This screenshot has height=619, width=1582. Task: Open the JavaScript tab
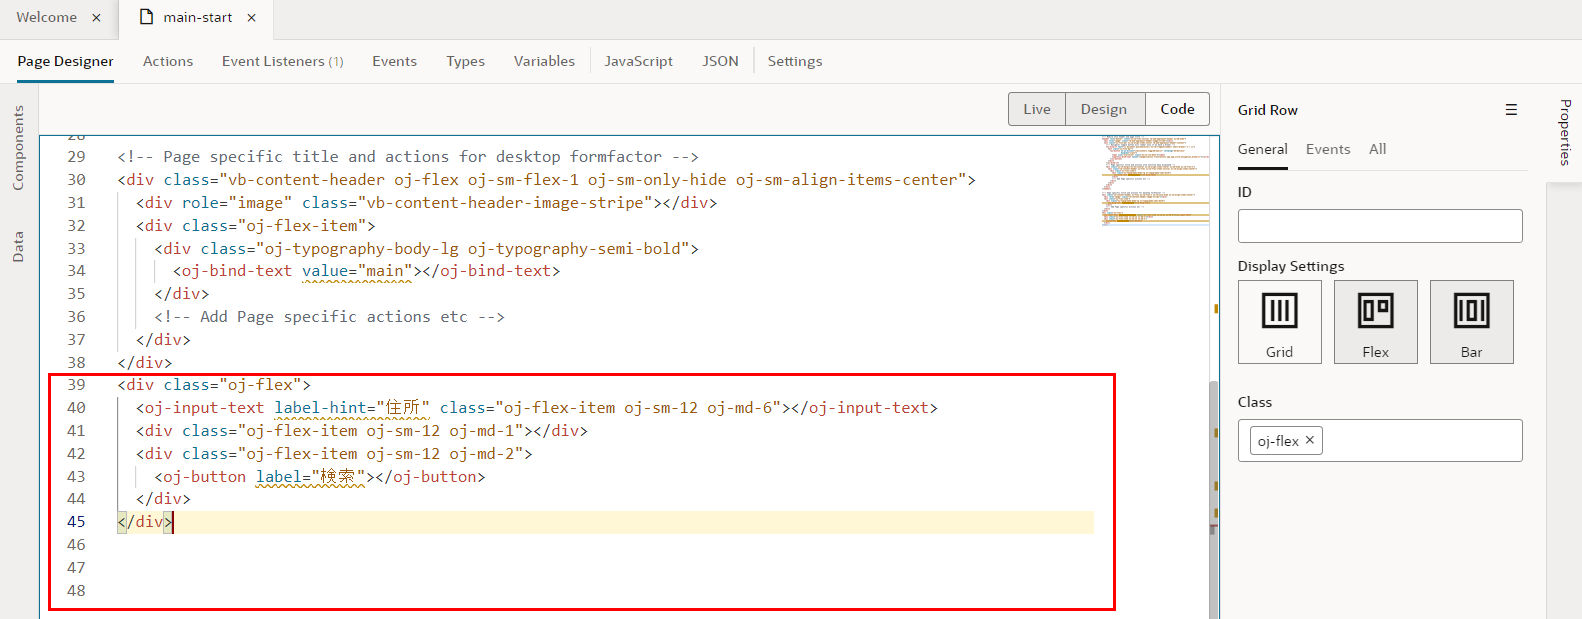tap(638, 61)
